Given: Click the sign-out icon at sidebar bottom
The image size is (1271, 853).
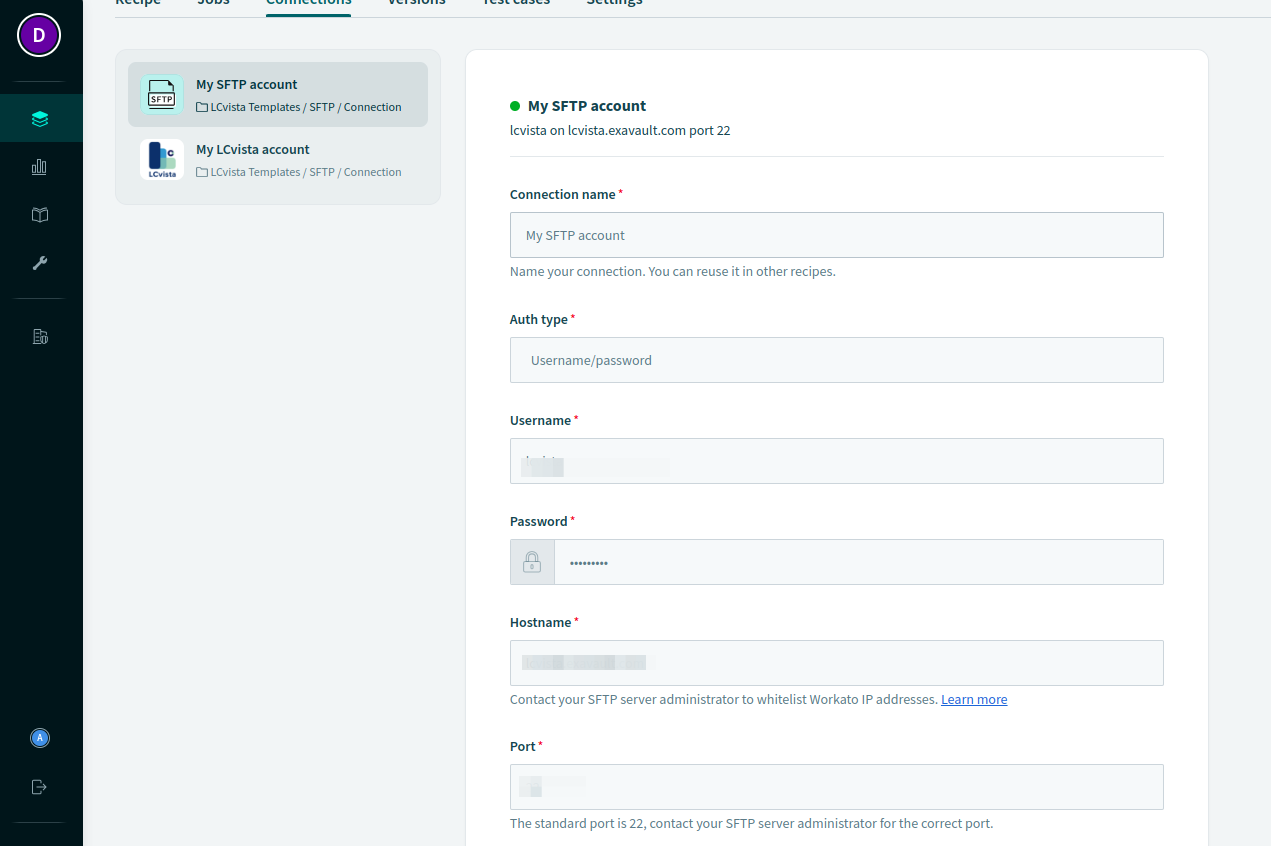Looking at the screenshot, I should (38, 786).
